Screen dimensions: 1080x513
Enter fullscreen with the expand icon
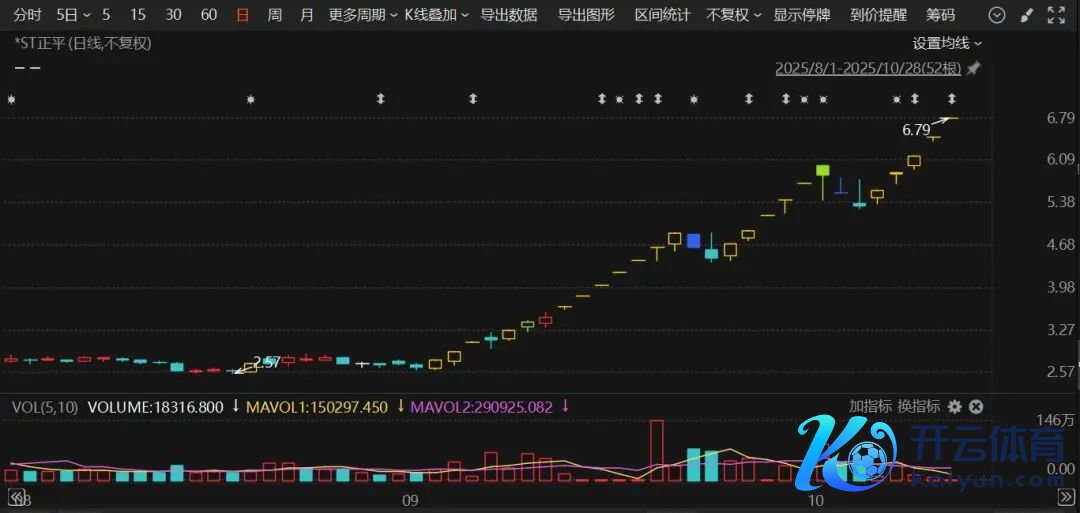tap(1056, 15)
